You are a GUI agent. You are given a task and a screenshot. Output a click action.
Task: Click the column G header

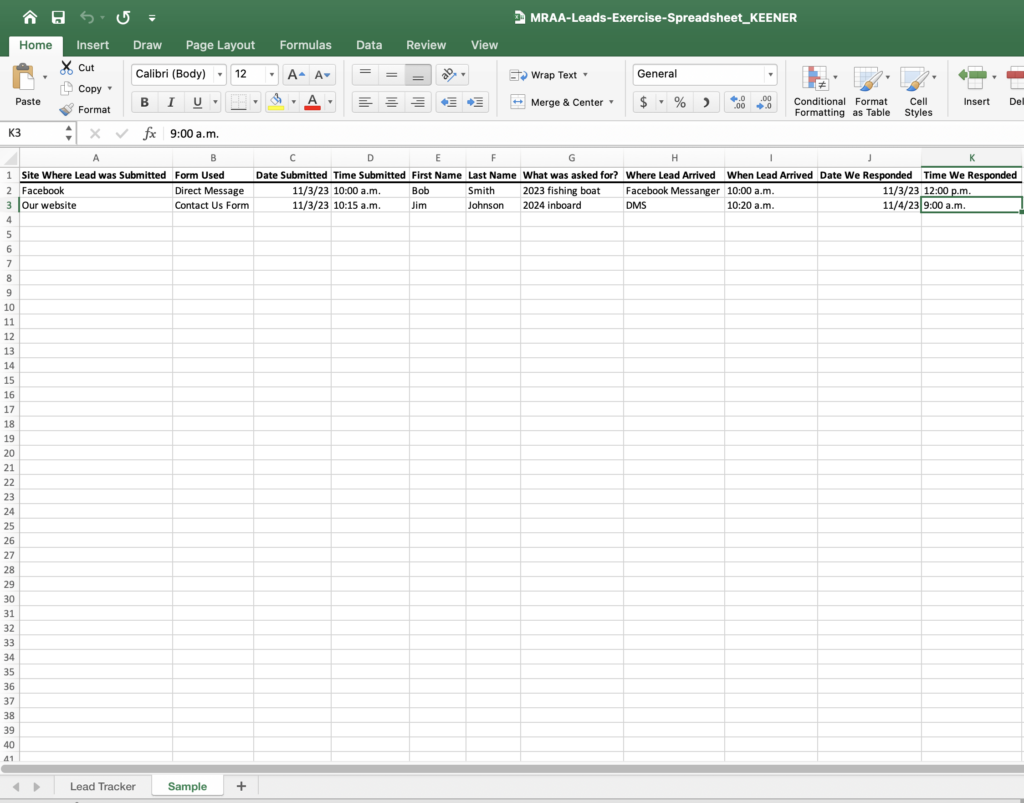click(571, 158)
